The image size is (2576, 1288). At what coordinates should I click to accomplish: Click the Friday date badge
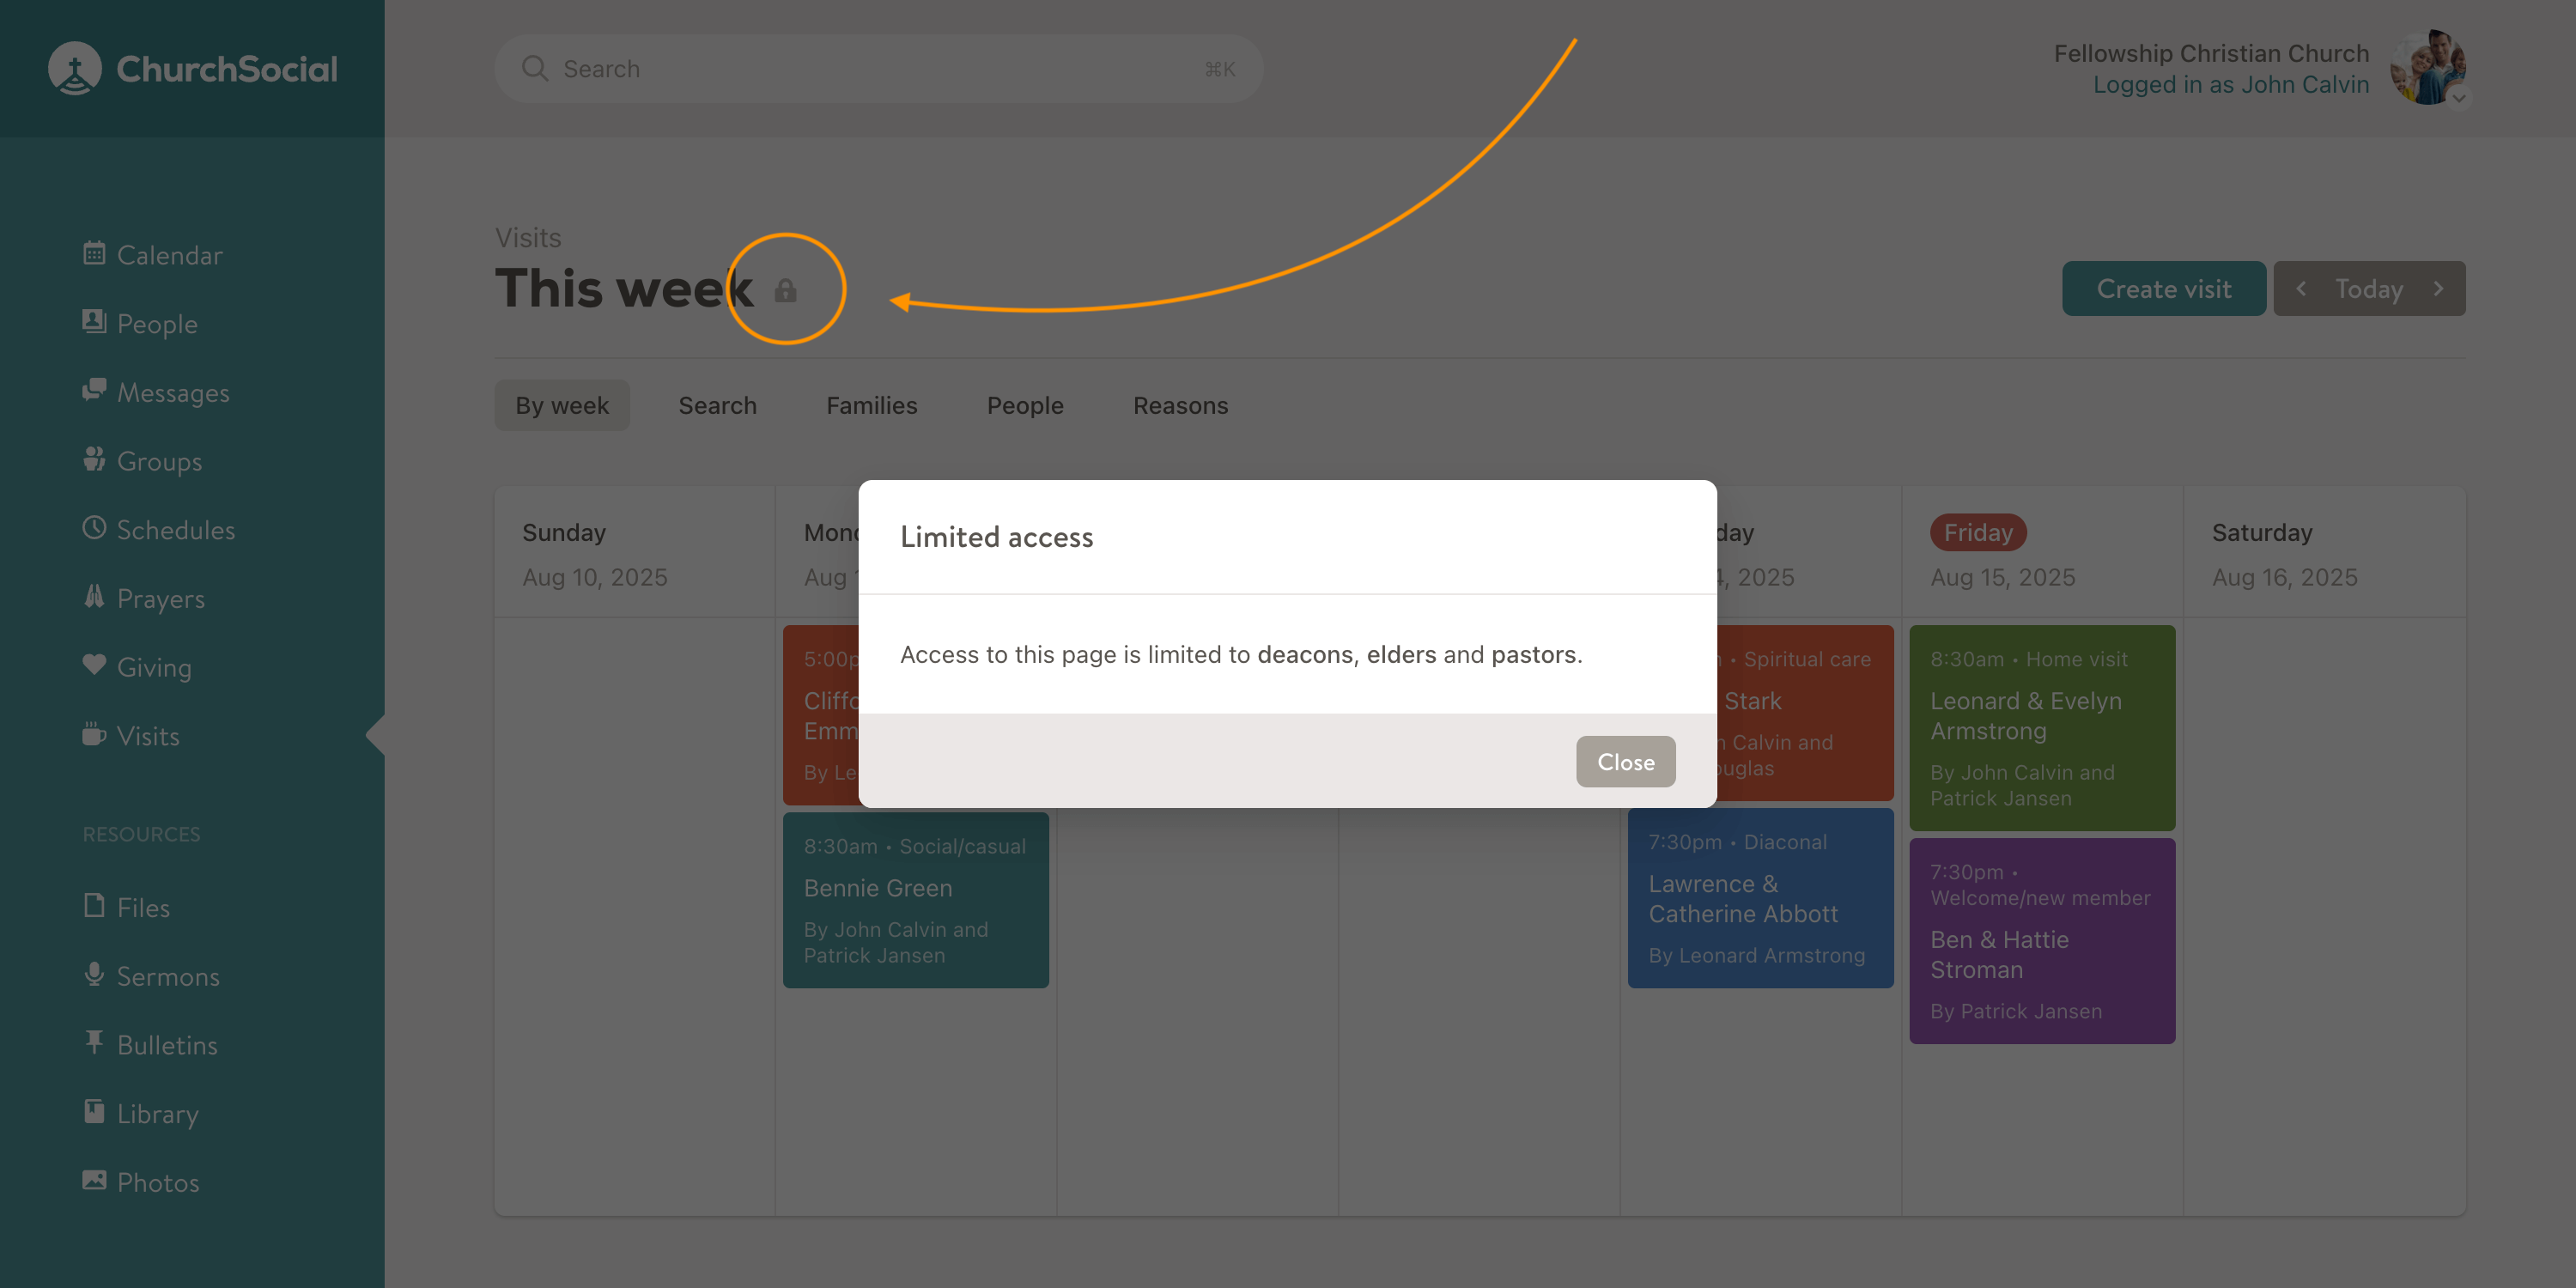pos(1978,532)
